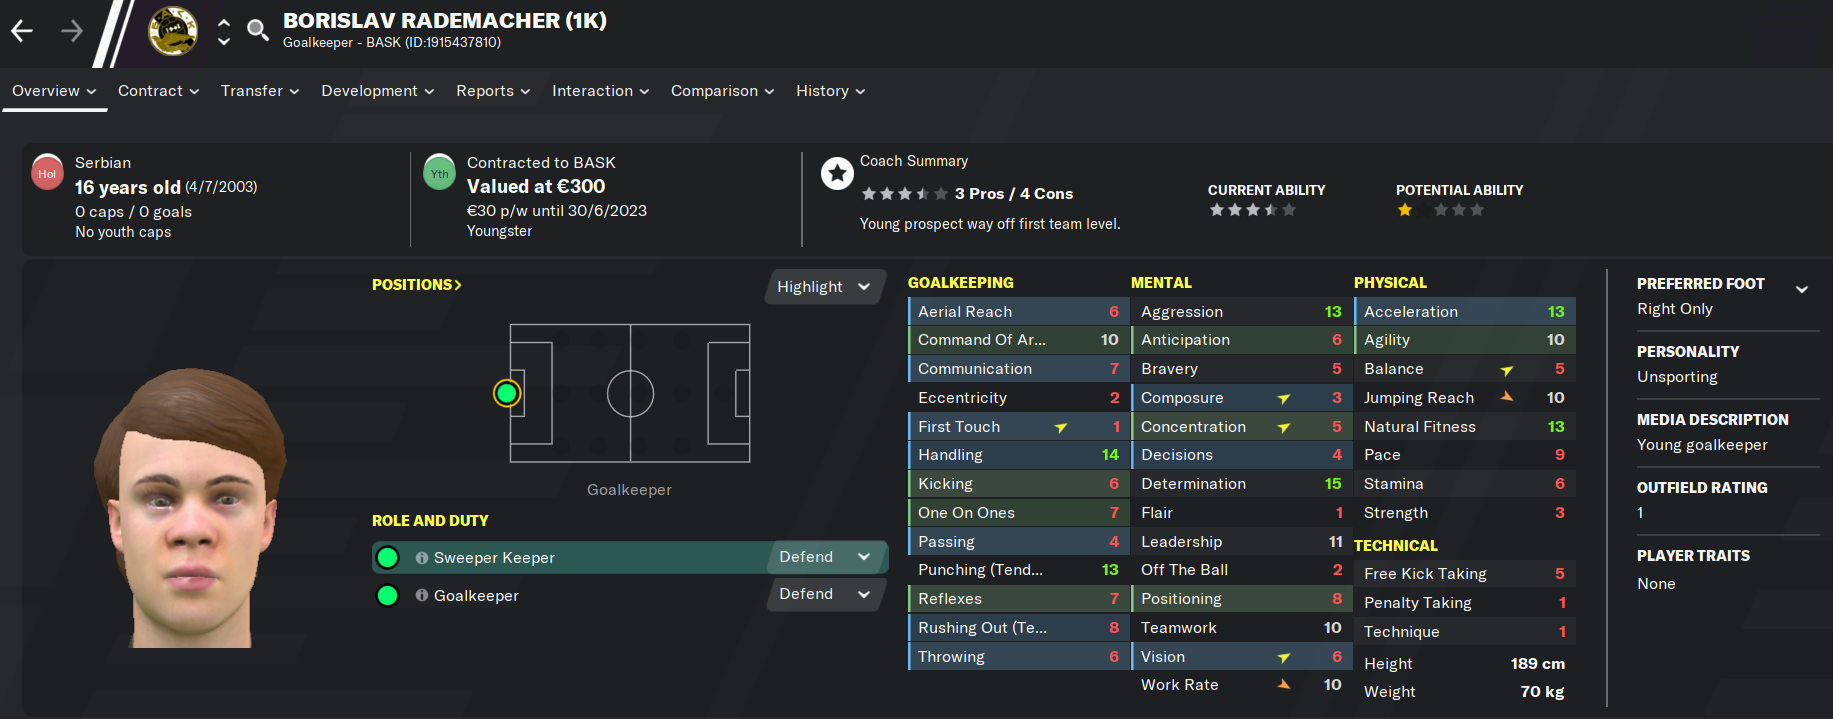
Task: Select the Sweeper Keeper role green indicator
Action: (x=388, y=558)
